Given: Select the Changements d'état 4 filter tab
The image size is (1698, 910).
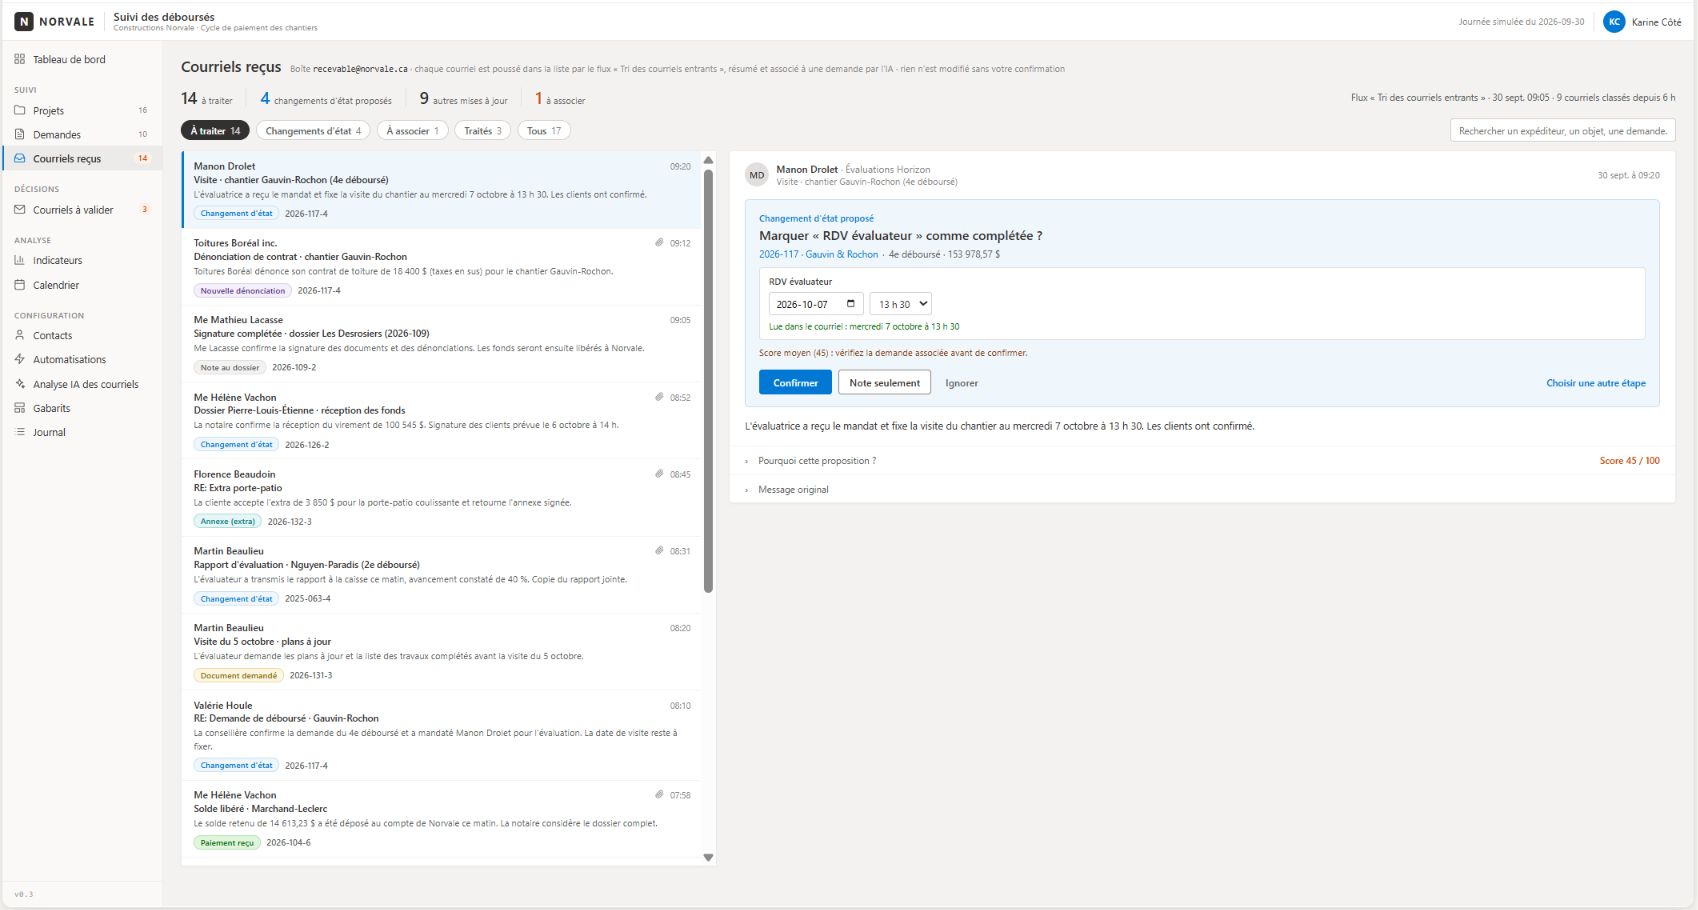Looking at the screenshot, I should 313,131.
